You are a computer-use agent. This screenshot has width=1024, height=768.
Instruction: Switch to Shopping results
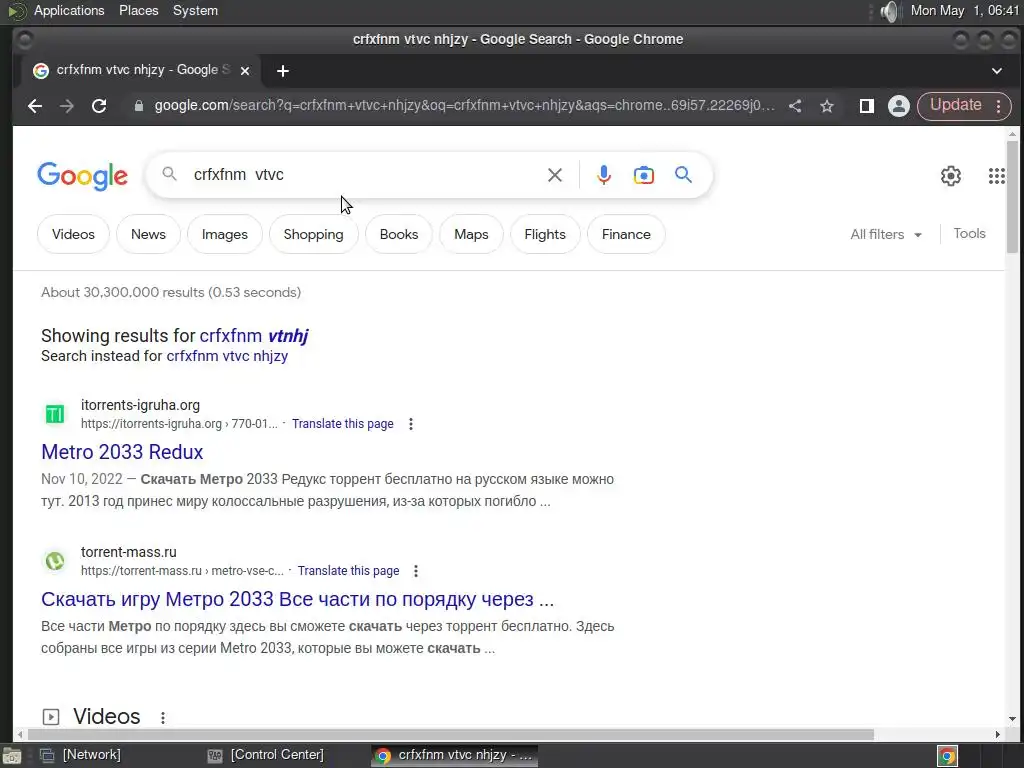313,234
